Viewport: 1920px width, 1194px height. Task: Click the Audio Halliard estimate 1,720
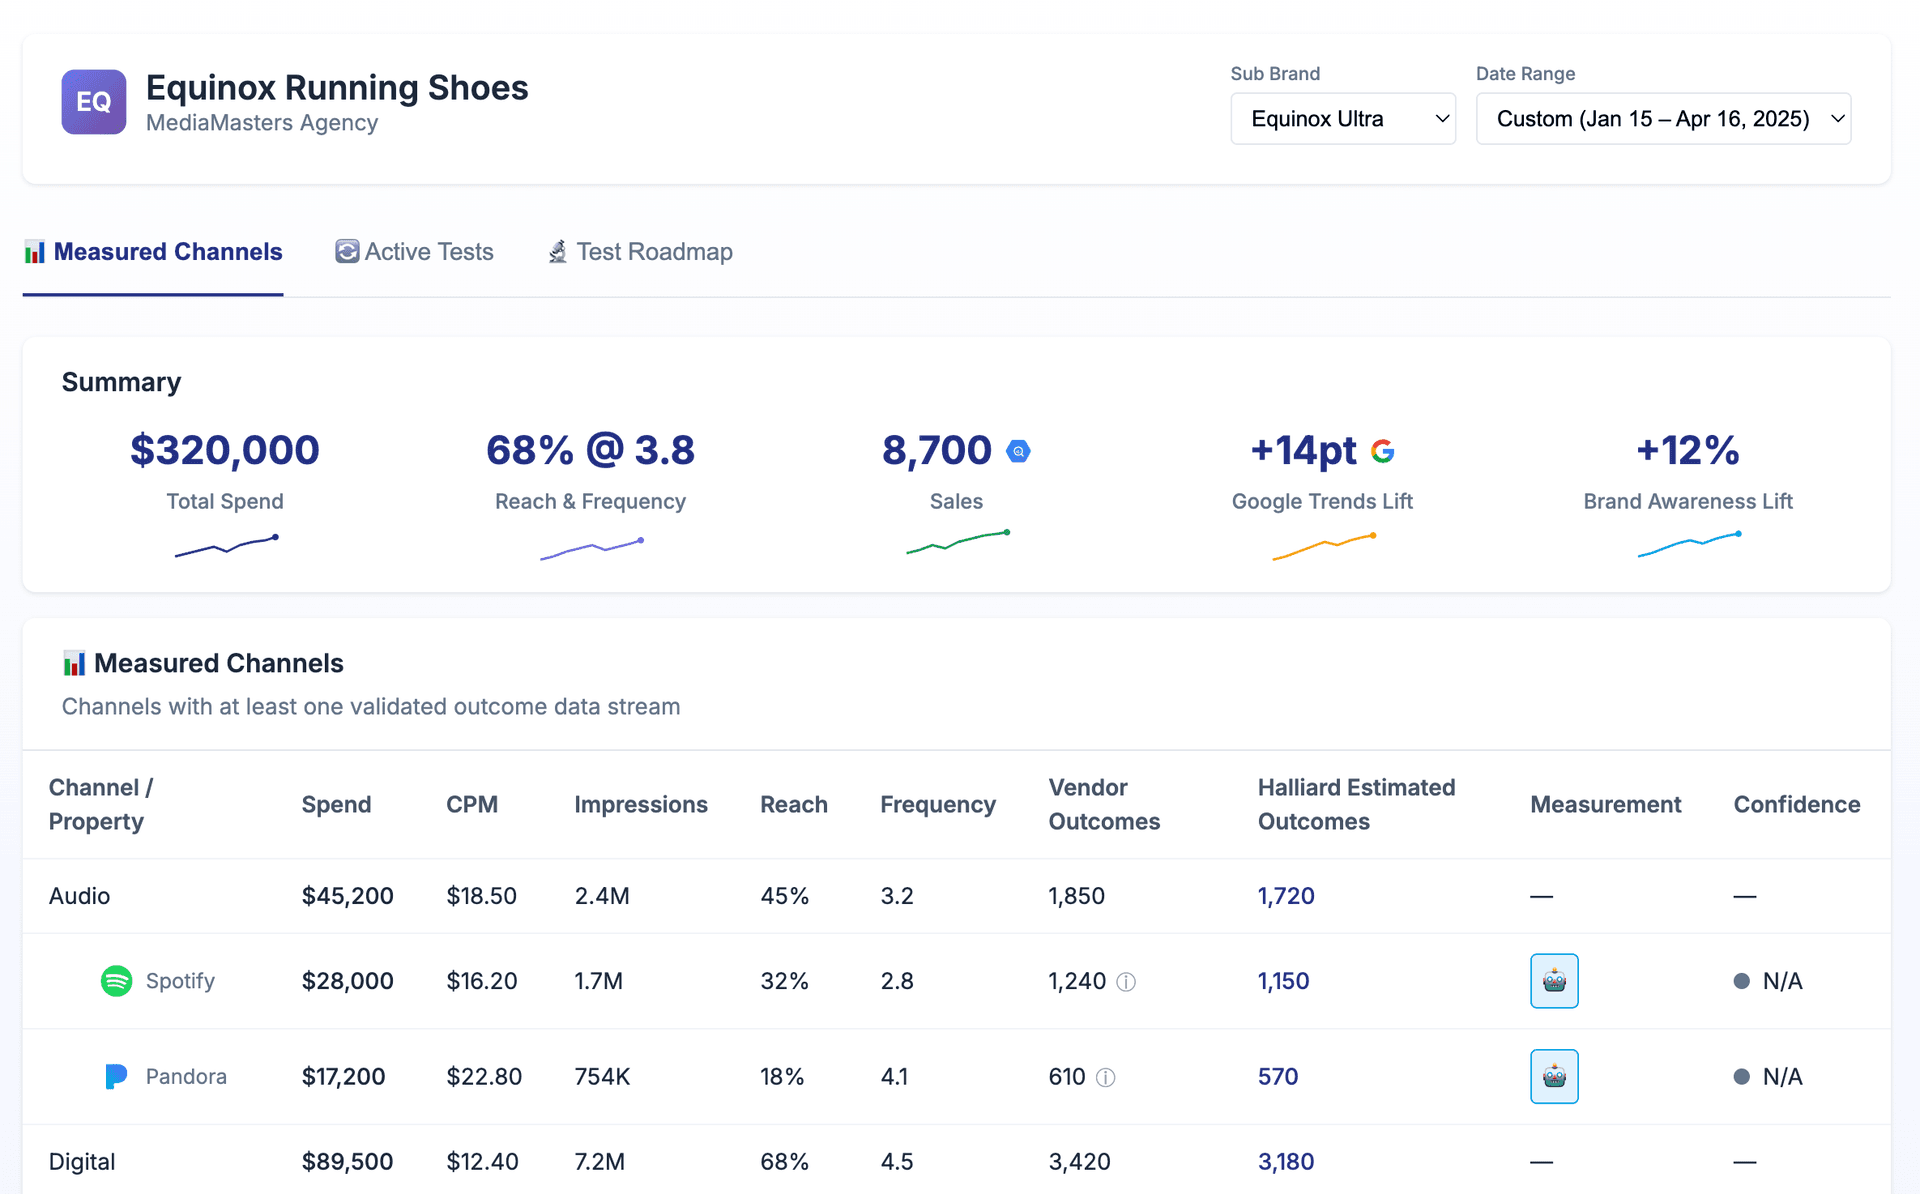pyautogui.click(x=1286, y=896)
